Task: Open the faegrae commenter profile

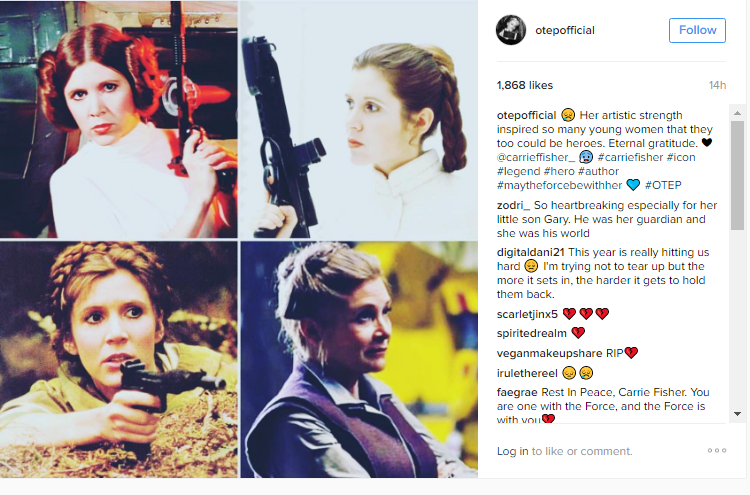Action: point(517,393)
